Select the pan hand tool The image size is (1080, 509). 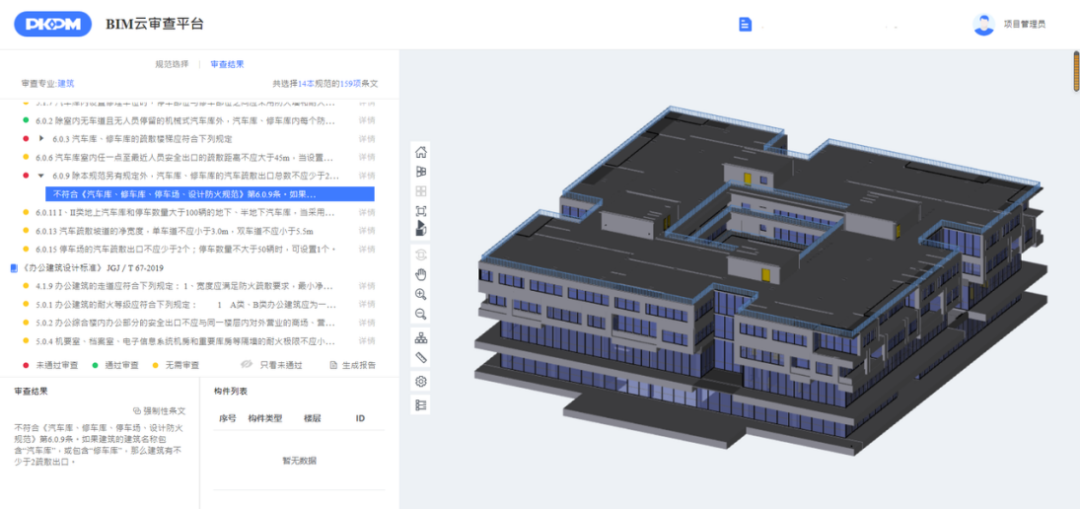point(421,274)
